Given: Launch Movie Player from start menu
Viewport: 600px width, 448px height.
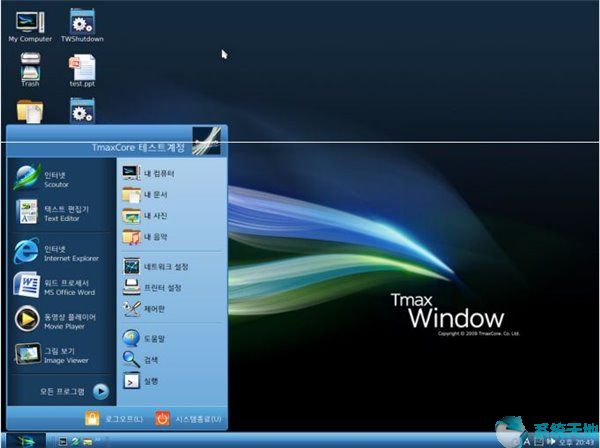Looking at the screenshot, I should (55, 320).
